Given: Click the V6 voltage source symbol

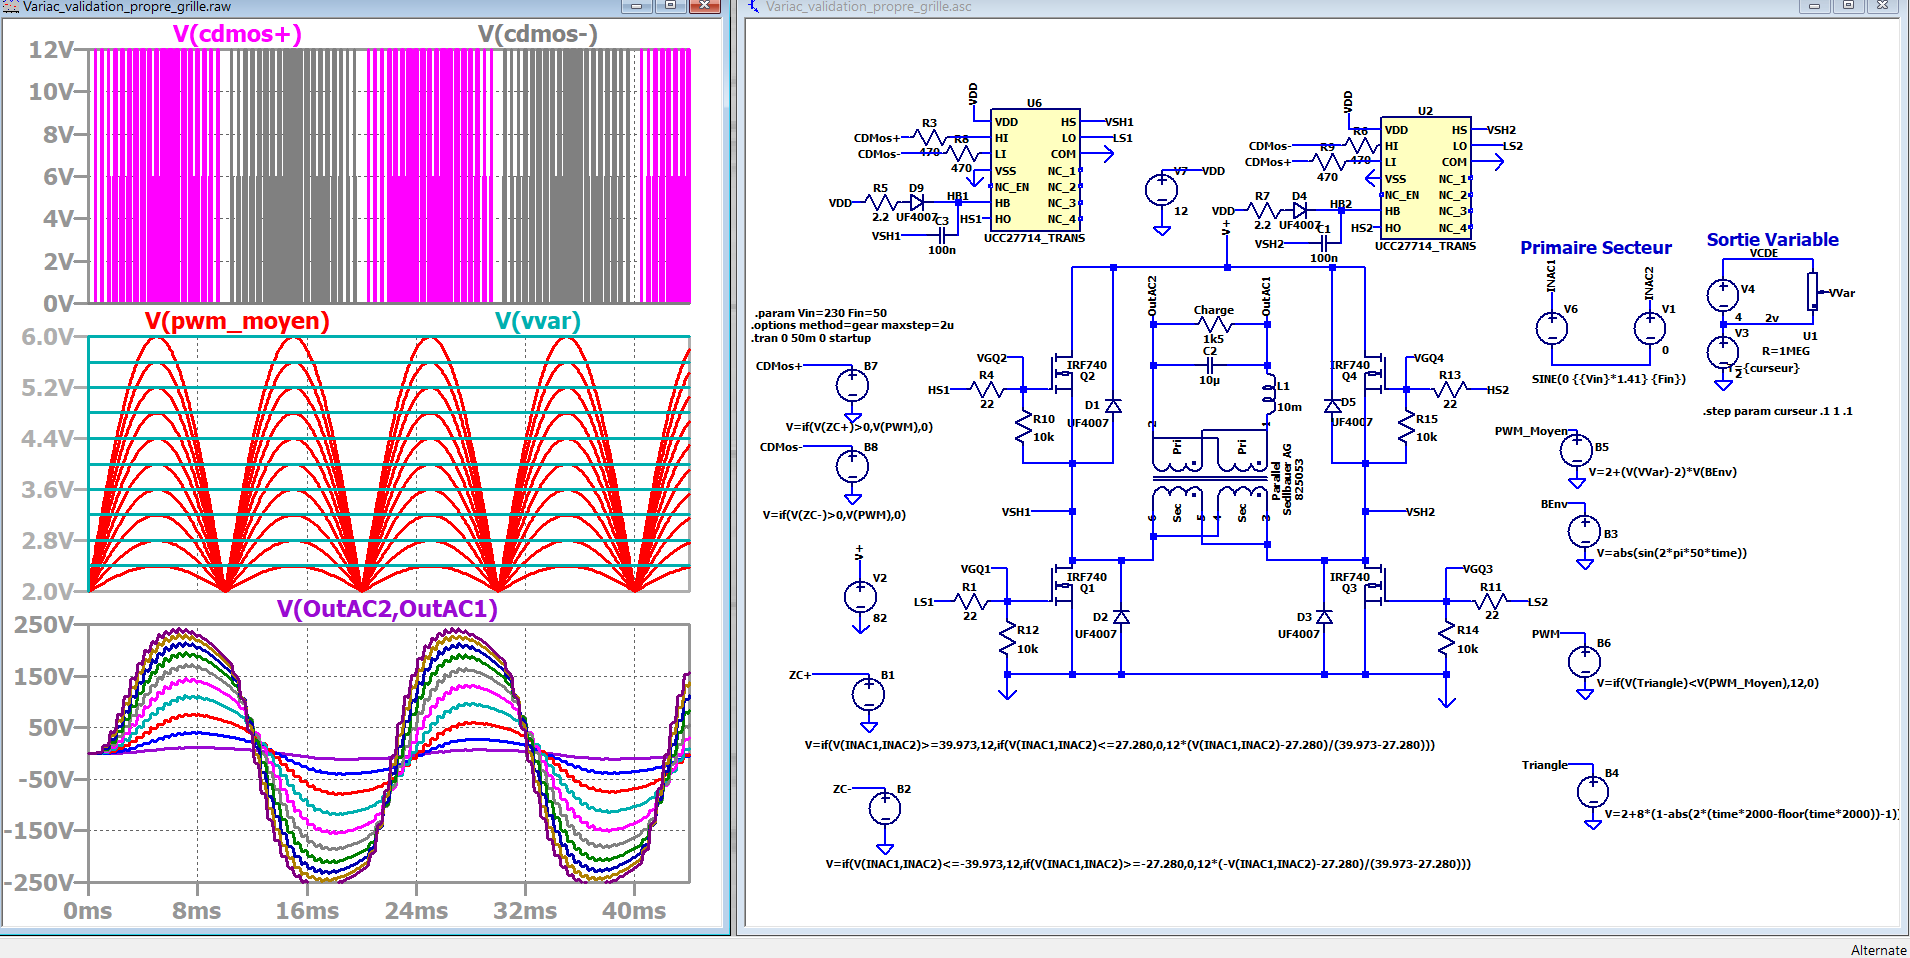Looking at the screenshot, I should click(1552, 327).
